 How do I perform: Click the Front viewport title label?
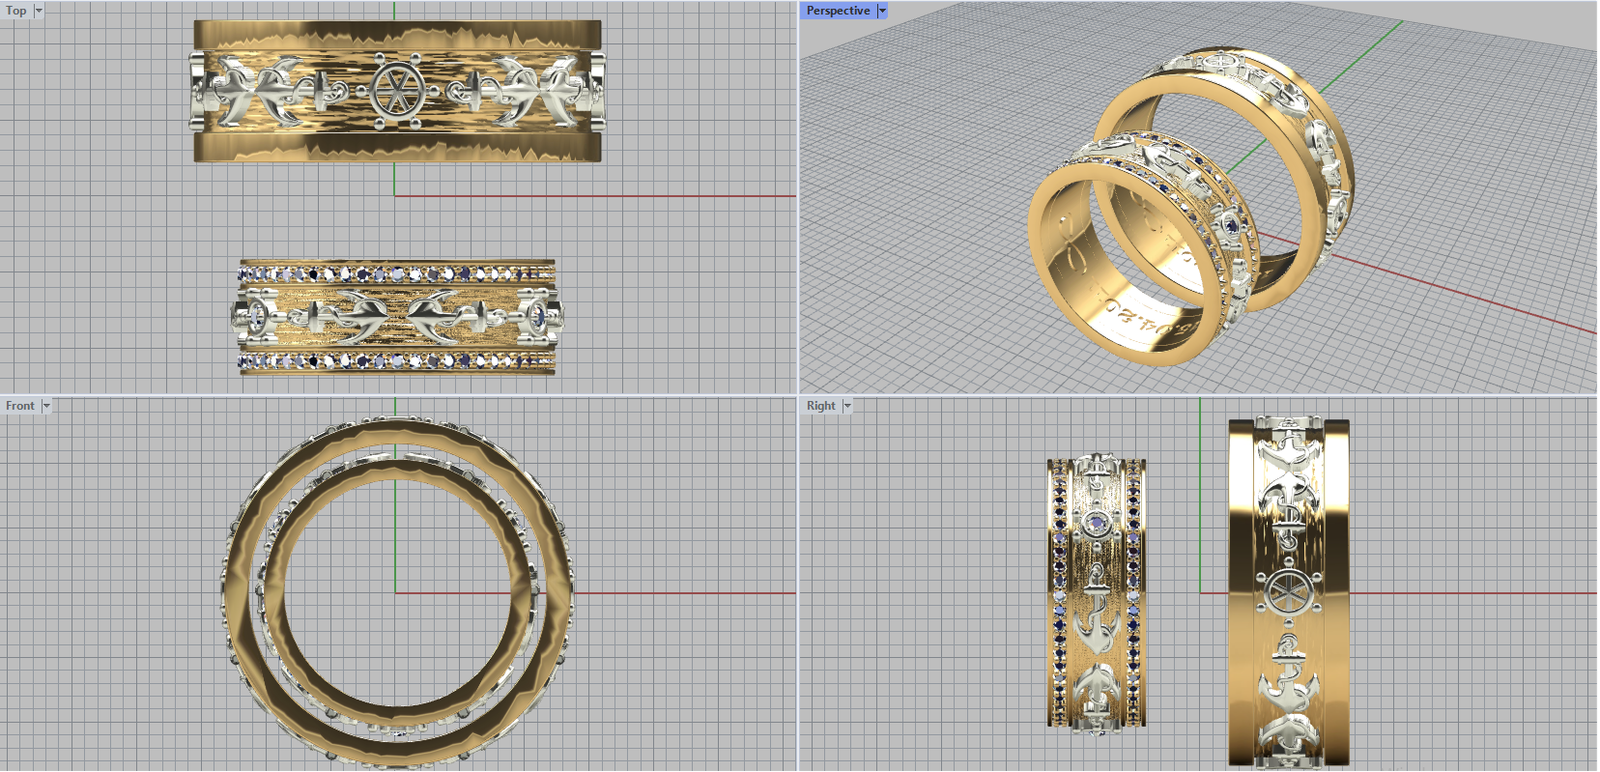19,406
